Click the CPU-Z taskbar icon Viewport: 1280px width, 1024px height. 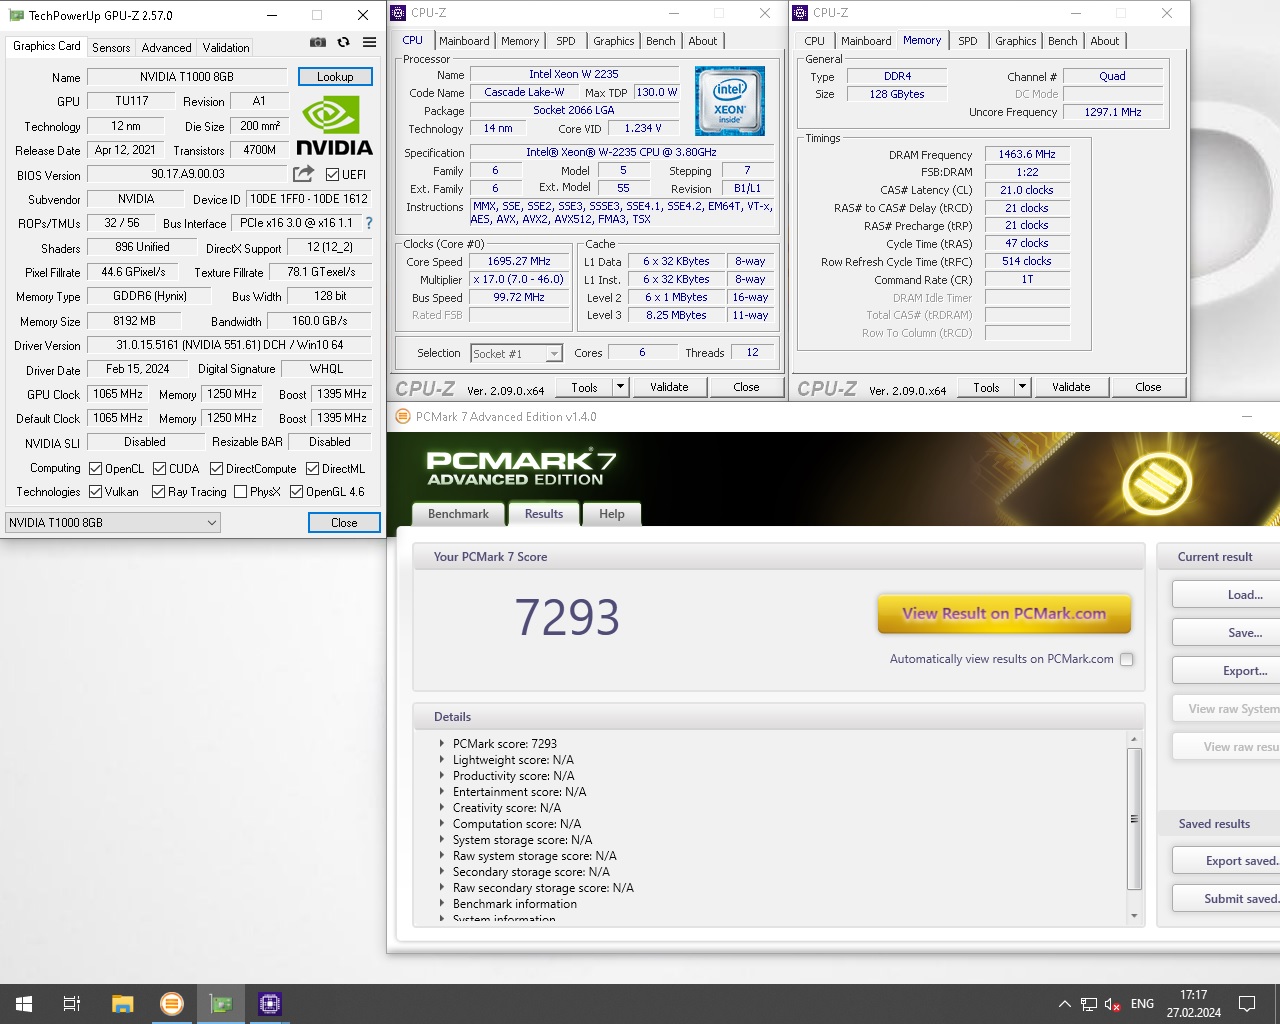click(270, 1004)
